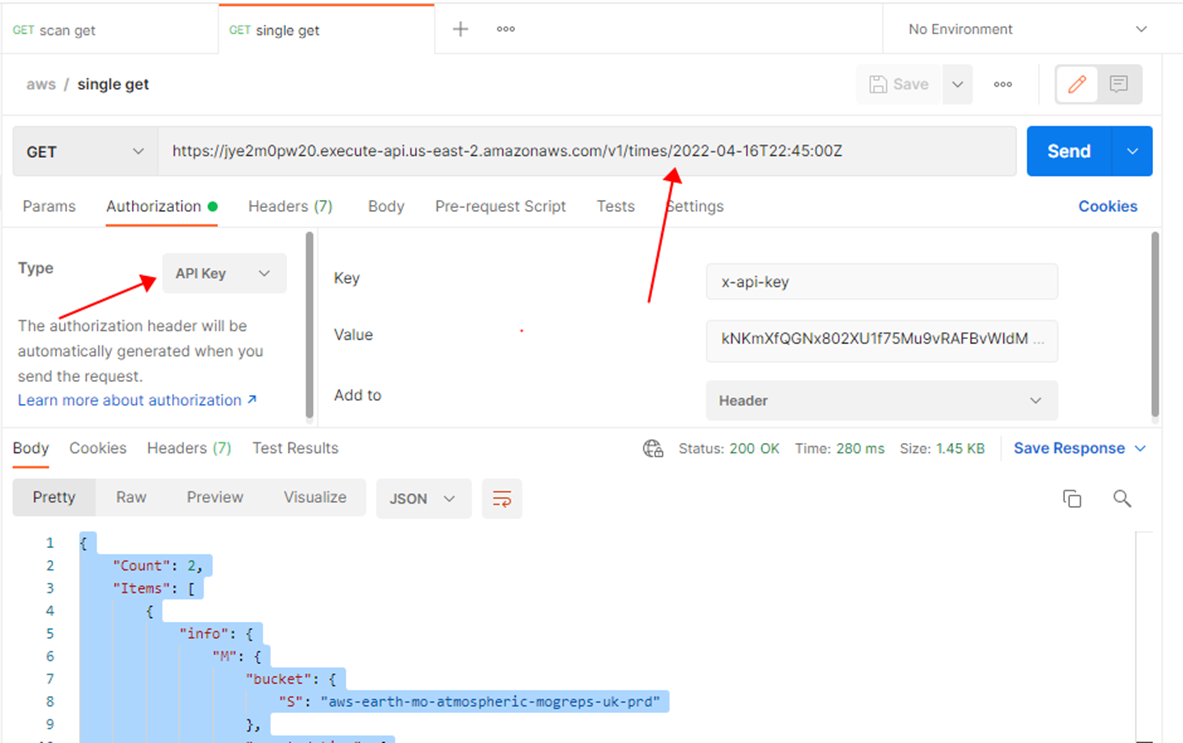The width and height of the screenshot is (1183, 743).
Task: Open the GET method dropdown
Action: pyautogui.click(x=85, y=152)
